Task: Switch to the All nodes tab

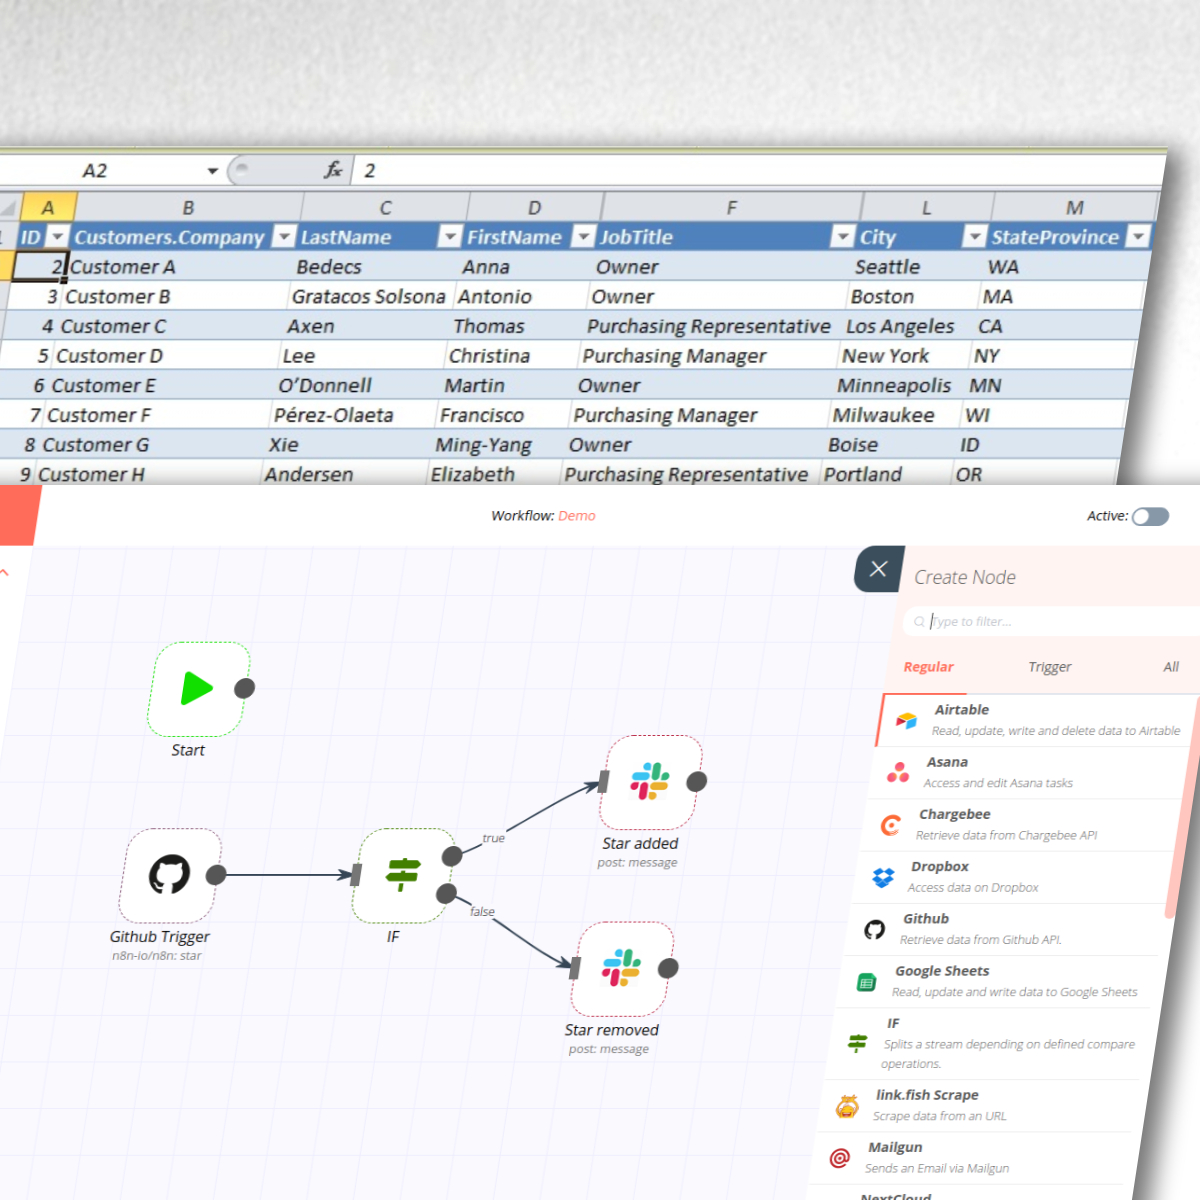Action: point(1170,667)
